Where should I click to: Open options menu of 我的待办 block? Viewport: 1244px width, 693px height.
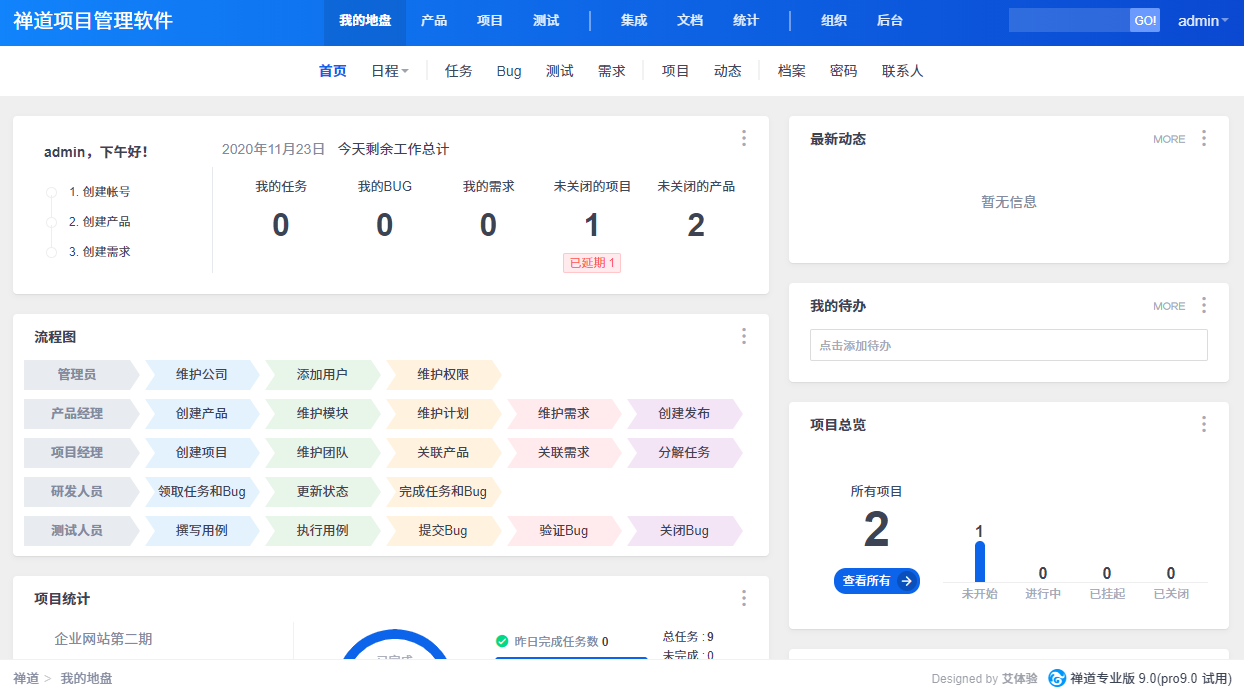1204,305
